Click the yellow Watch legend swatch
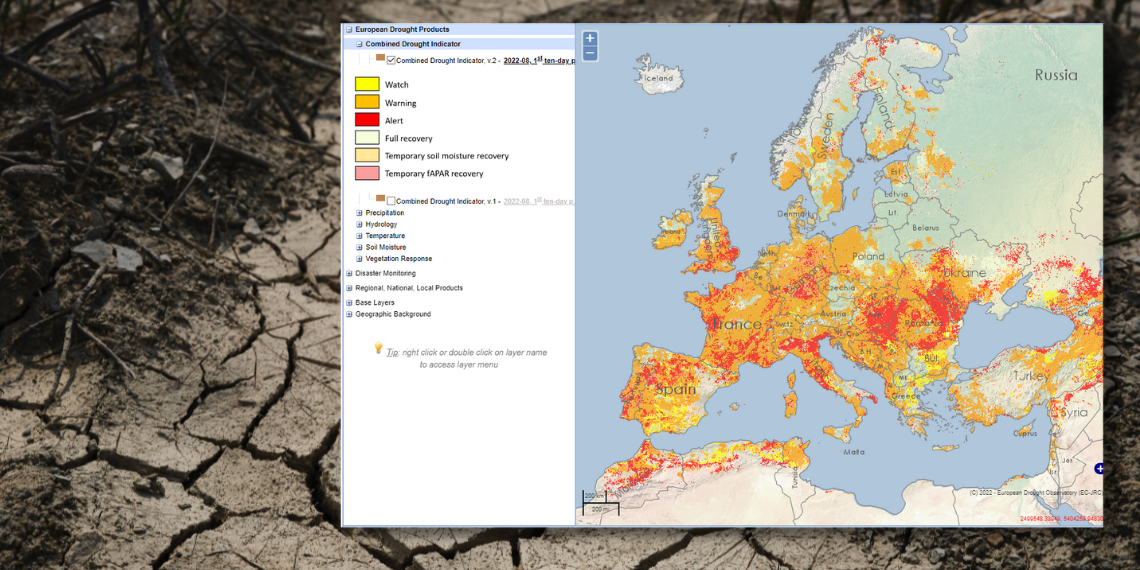 (367, 85)
